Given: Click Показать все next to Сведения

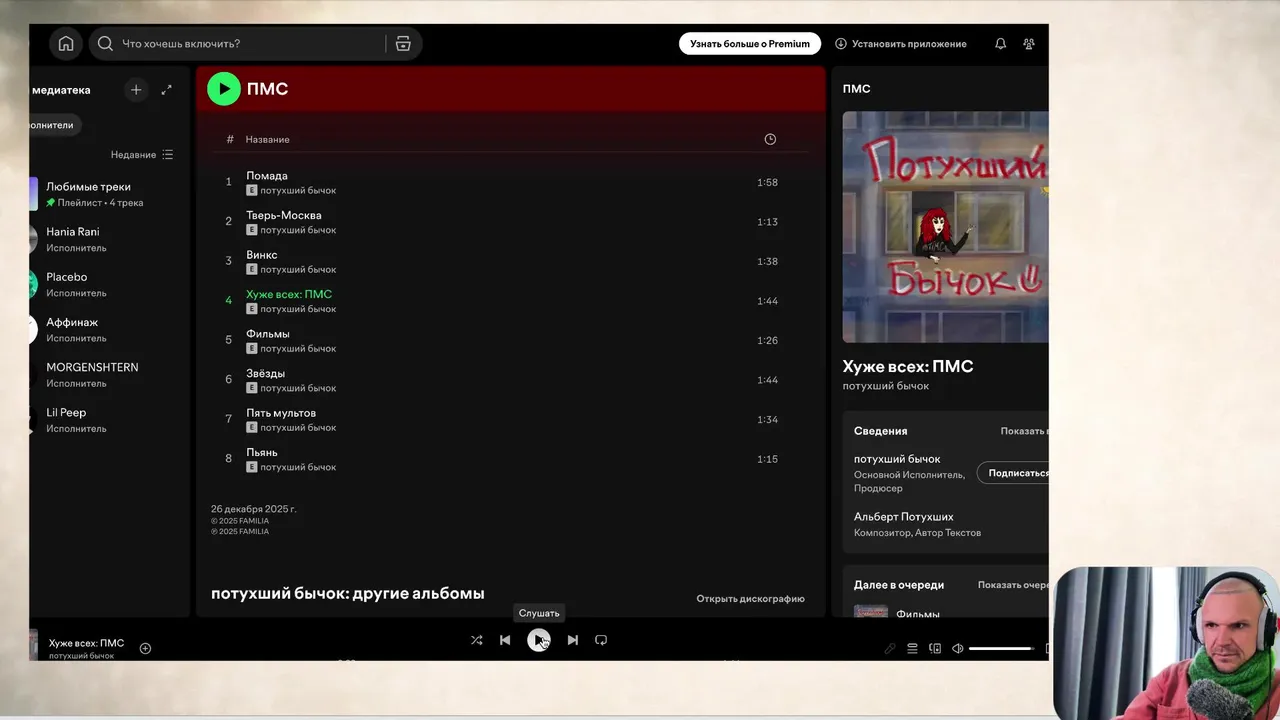Looking at the screenshot, I should [x=1025, y=431].
